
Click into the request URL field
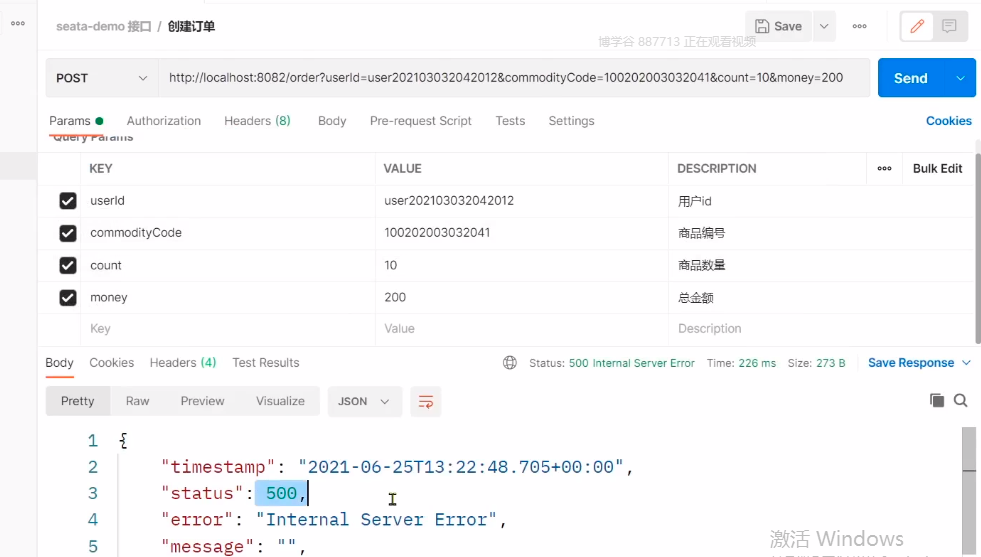(514, 78)
